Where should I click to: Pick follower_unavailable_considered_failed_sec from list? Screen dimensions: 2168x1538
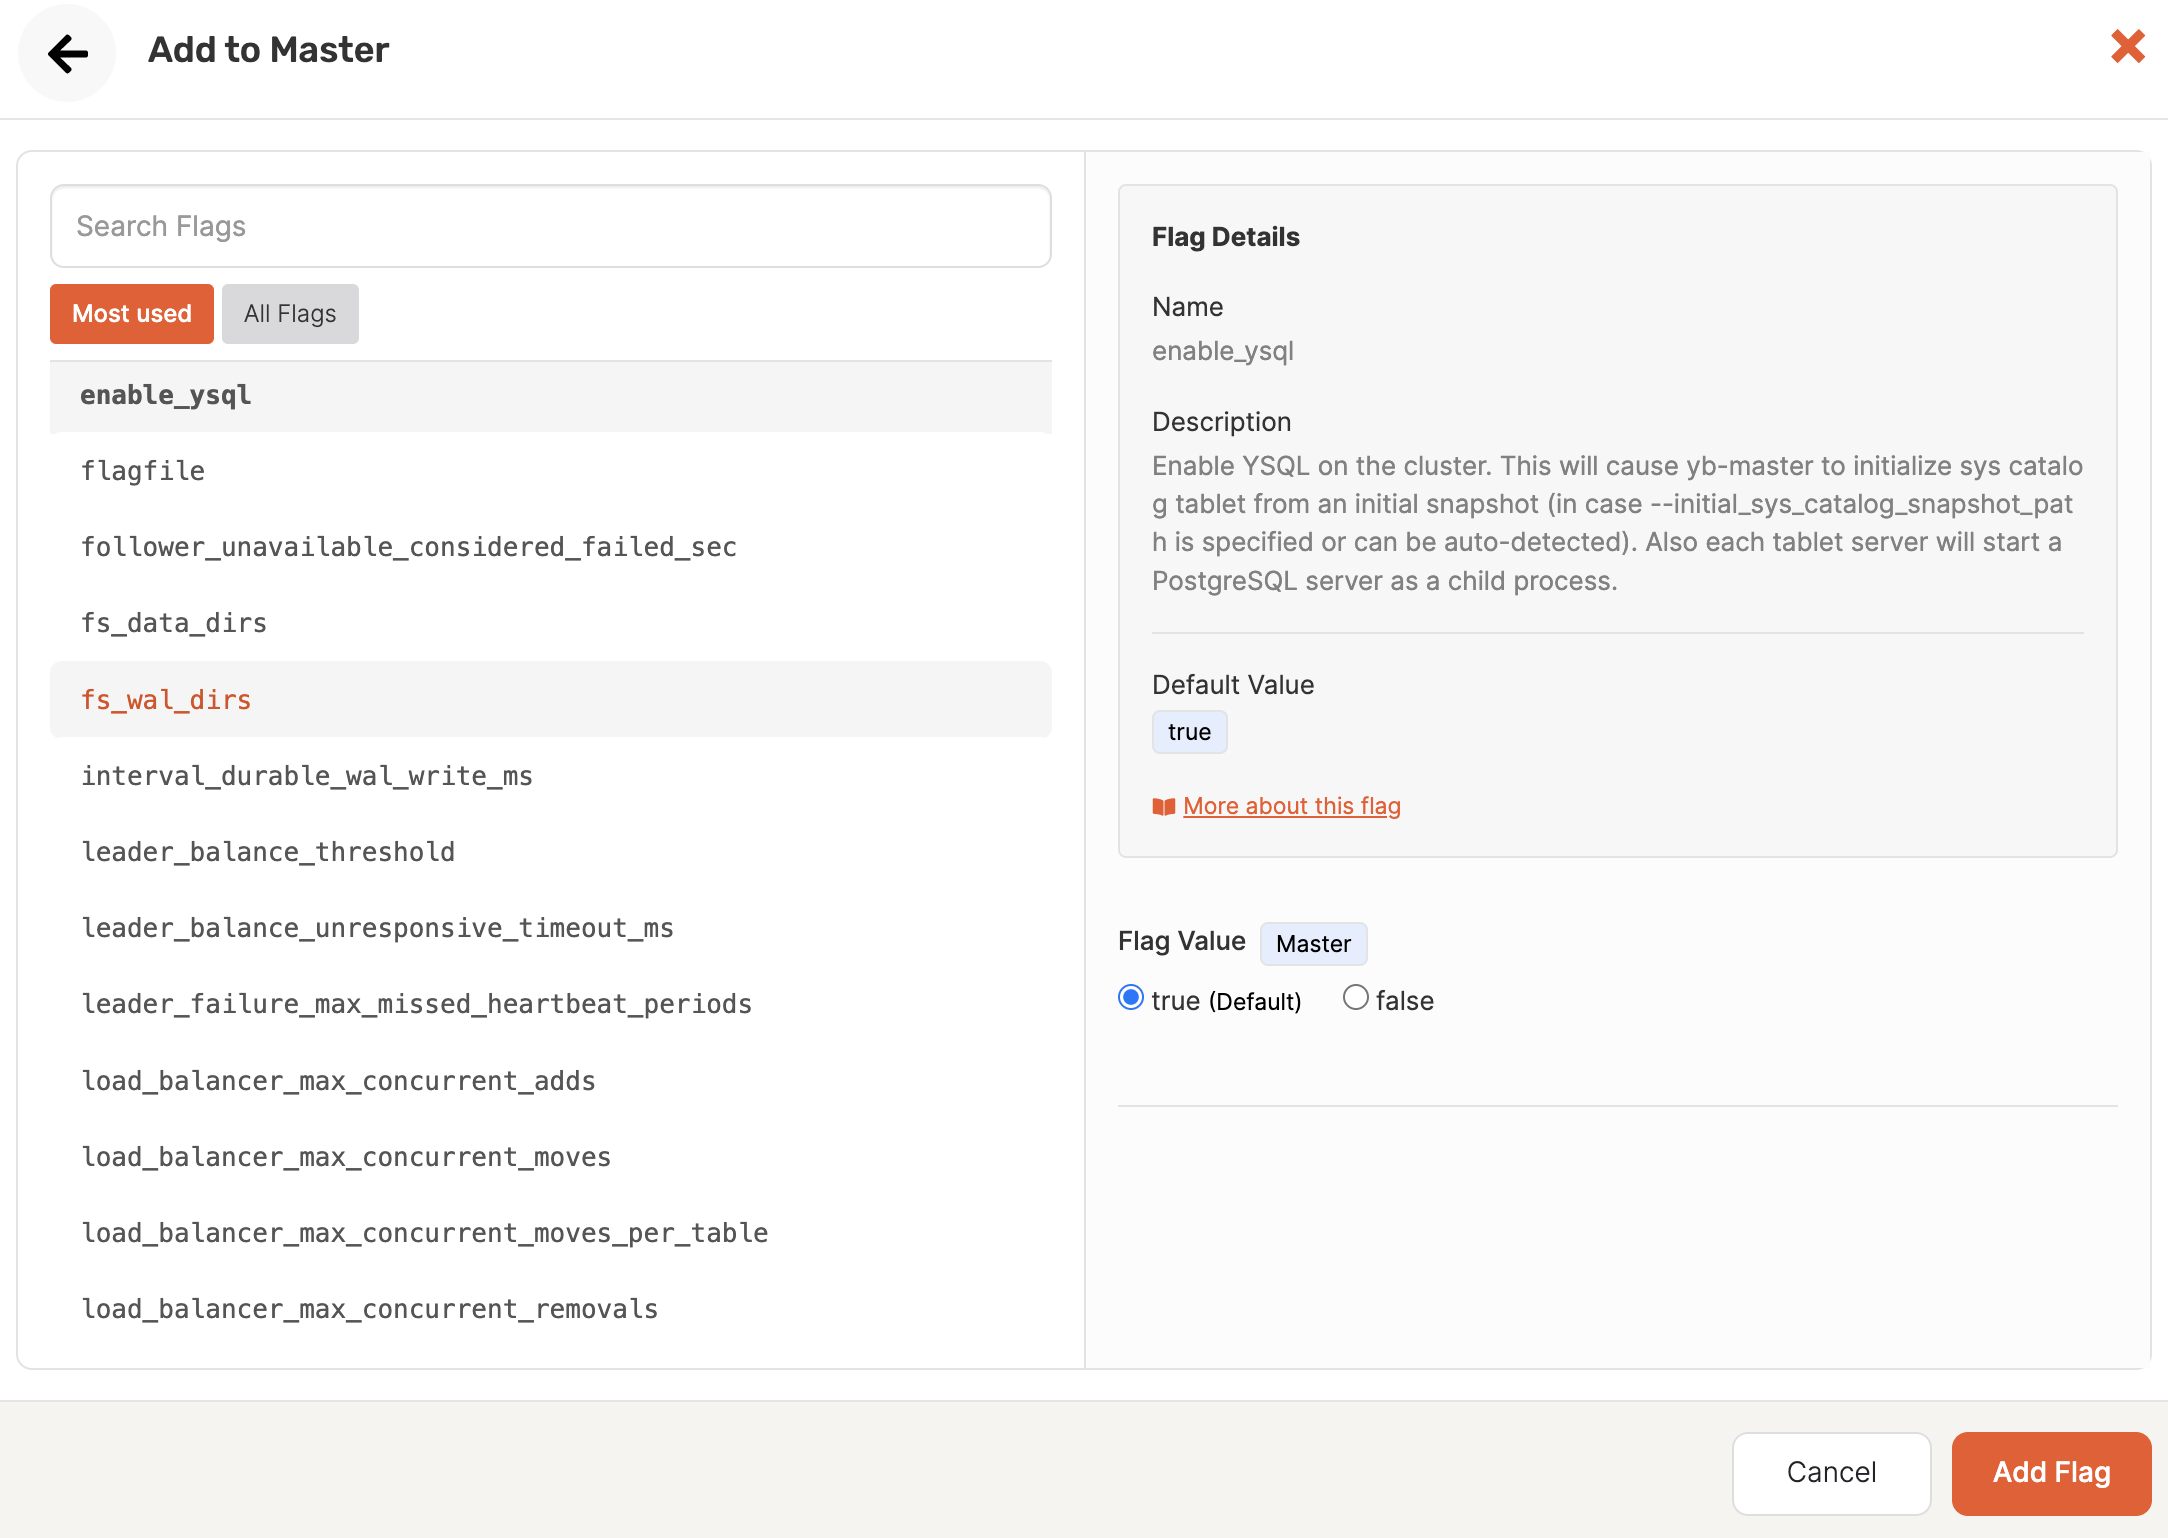coord(409,547)
